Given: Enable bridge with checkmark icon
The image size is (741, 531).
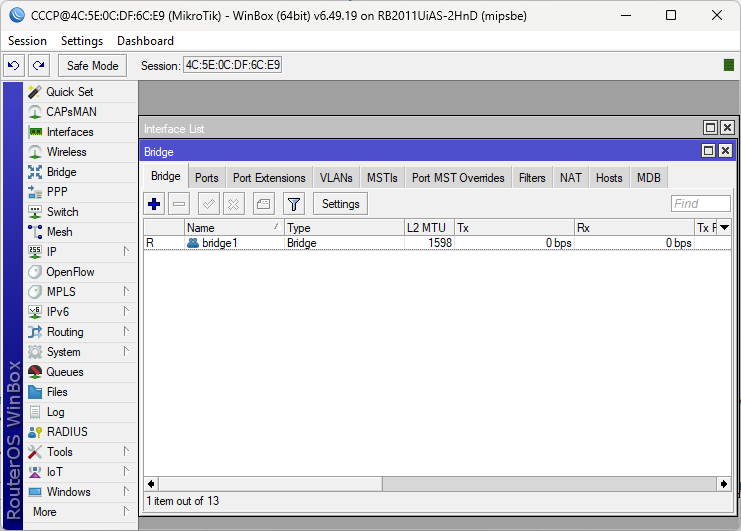Looking at the screenshot, I should 208,204.
